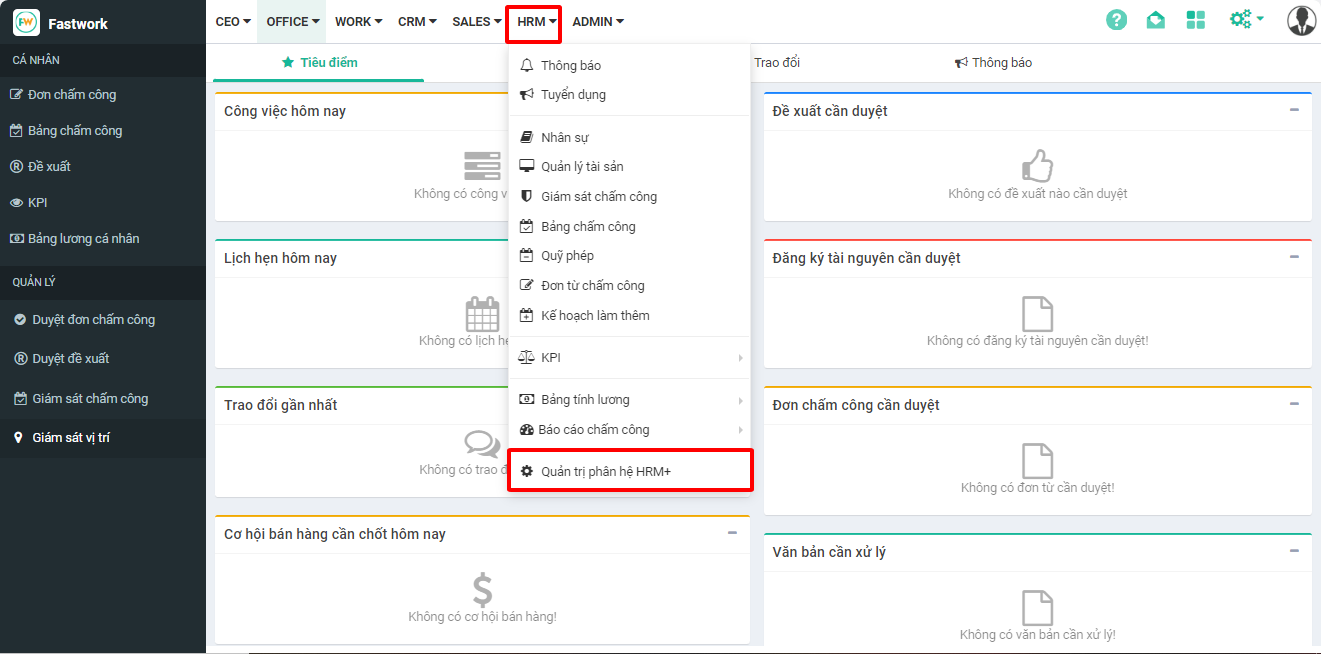Open the green apps grid icon
The width and height of the screenshot is (1321, 654).
pos(1195,20)
